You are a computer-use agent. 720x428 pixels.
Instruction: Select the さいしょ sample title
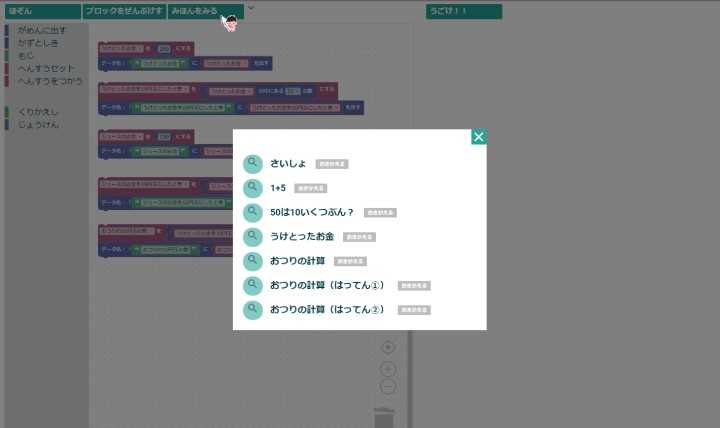tap(286, 163)
